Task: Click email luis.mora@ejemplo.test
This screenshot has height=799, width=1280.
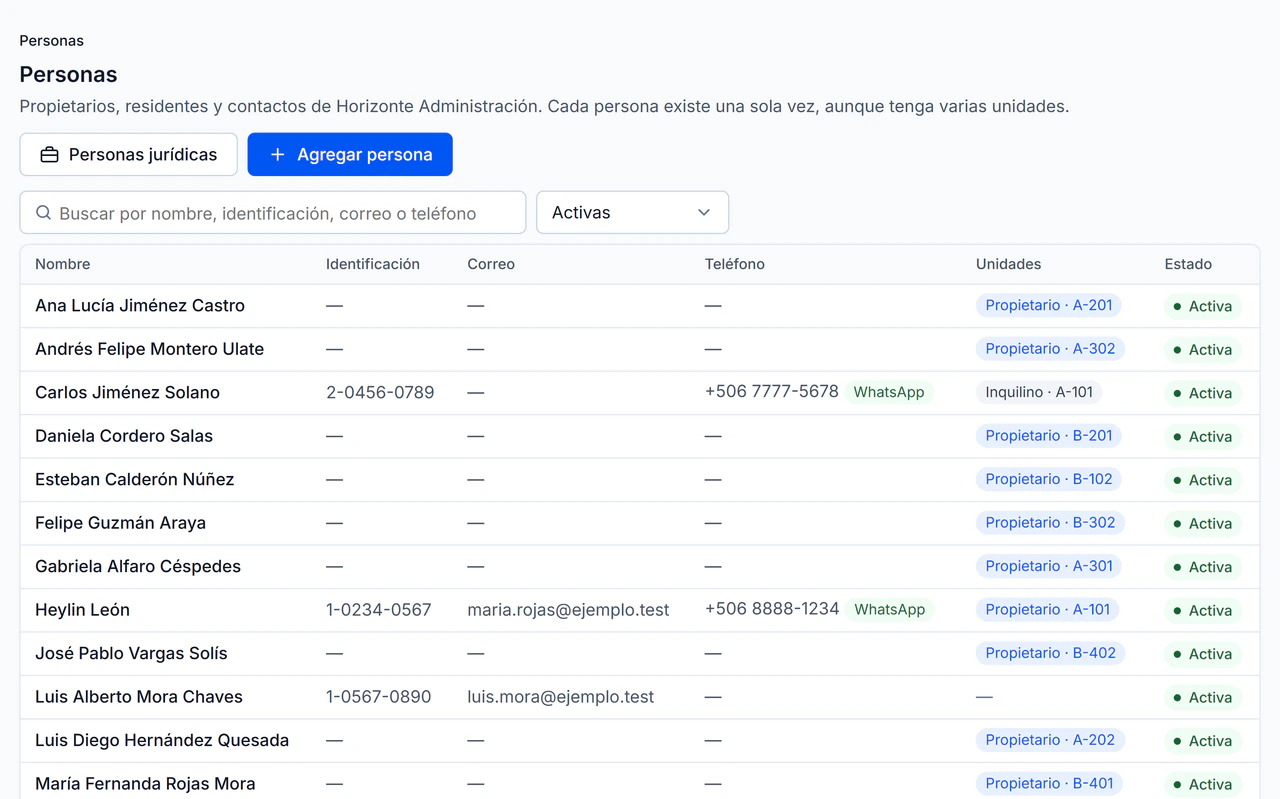Action: [561, 697]
